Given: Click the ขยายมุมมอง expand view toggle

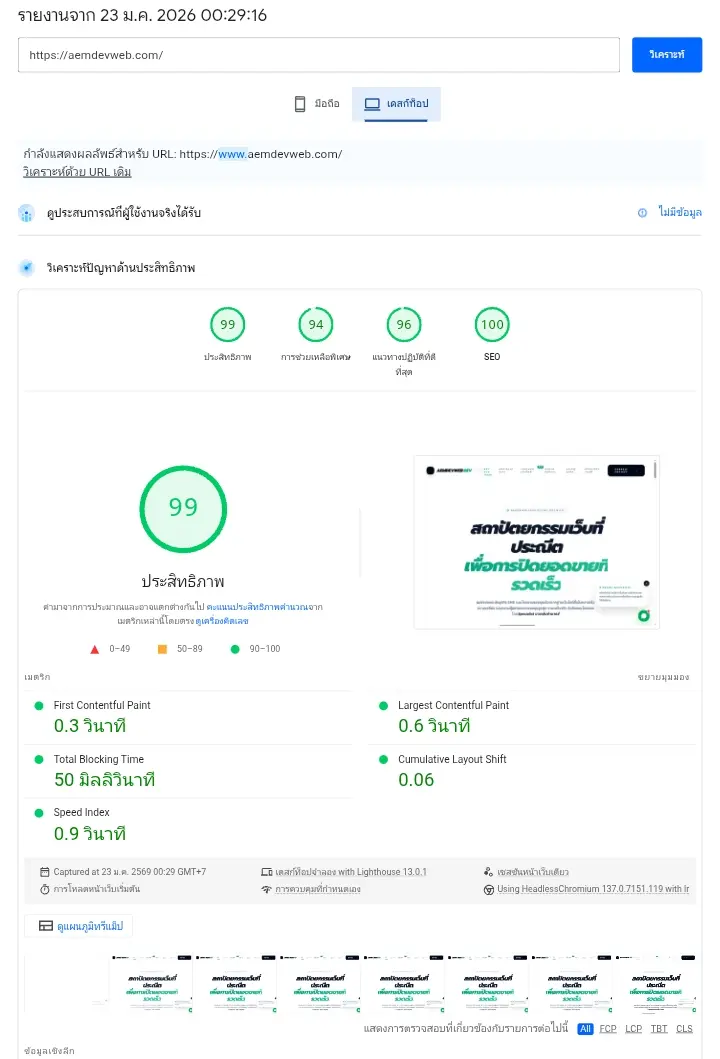Looking at the screenshot, I should tap(663, 677).
